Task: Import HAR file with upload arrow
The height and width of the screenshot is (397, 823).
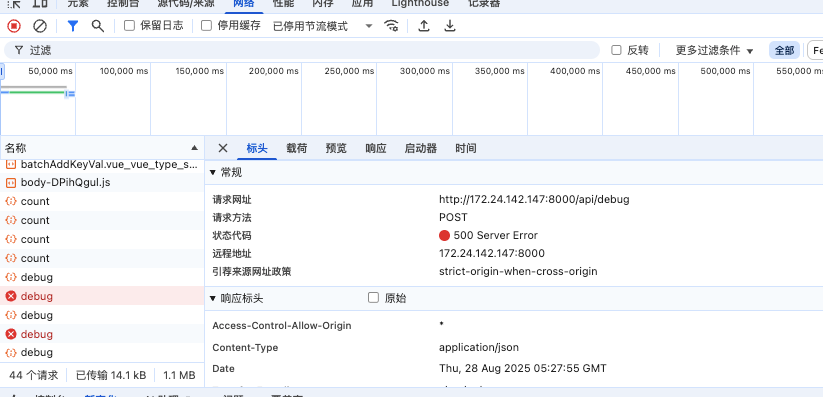Action: coord(424,26)
